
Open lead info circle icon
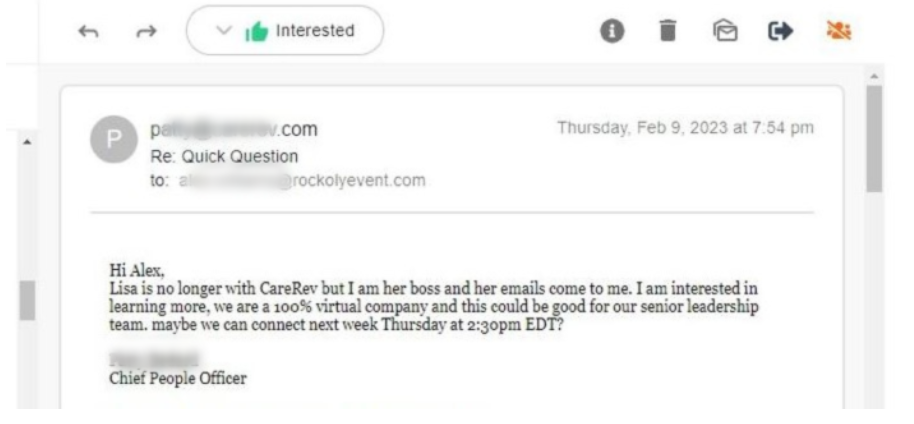612,31
